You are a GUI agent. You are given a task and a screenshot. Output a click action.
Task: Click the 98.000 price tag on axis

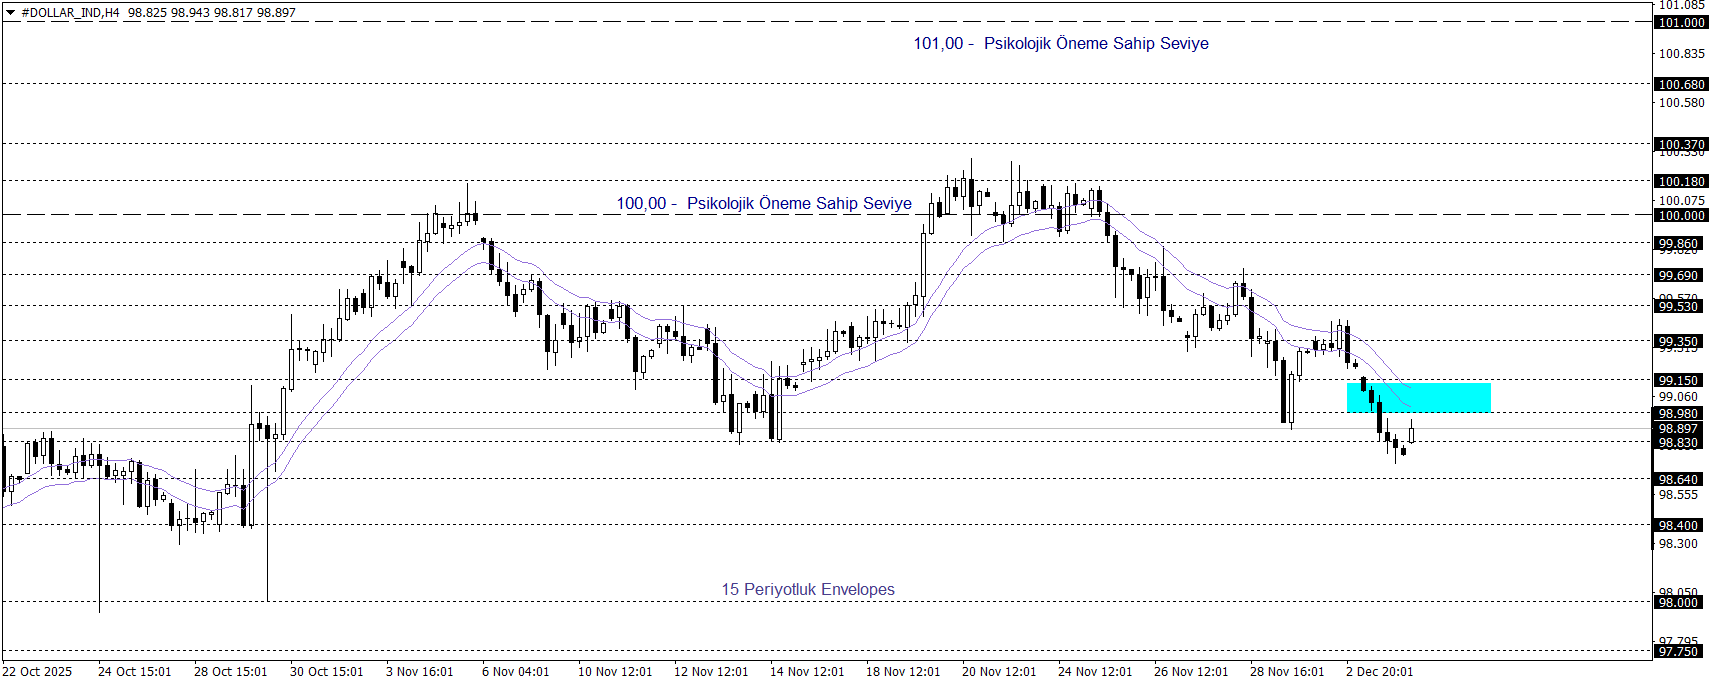(x=1678, y=602)
